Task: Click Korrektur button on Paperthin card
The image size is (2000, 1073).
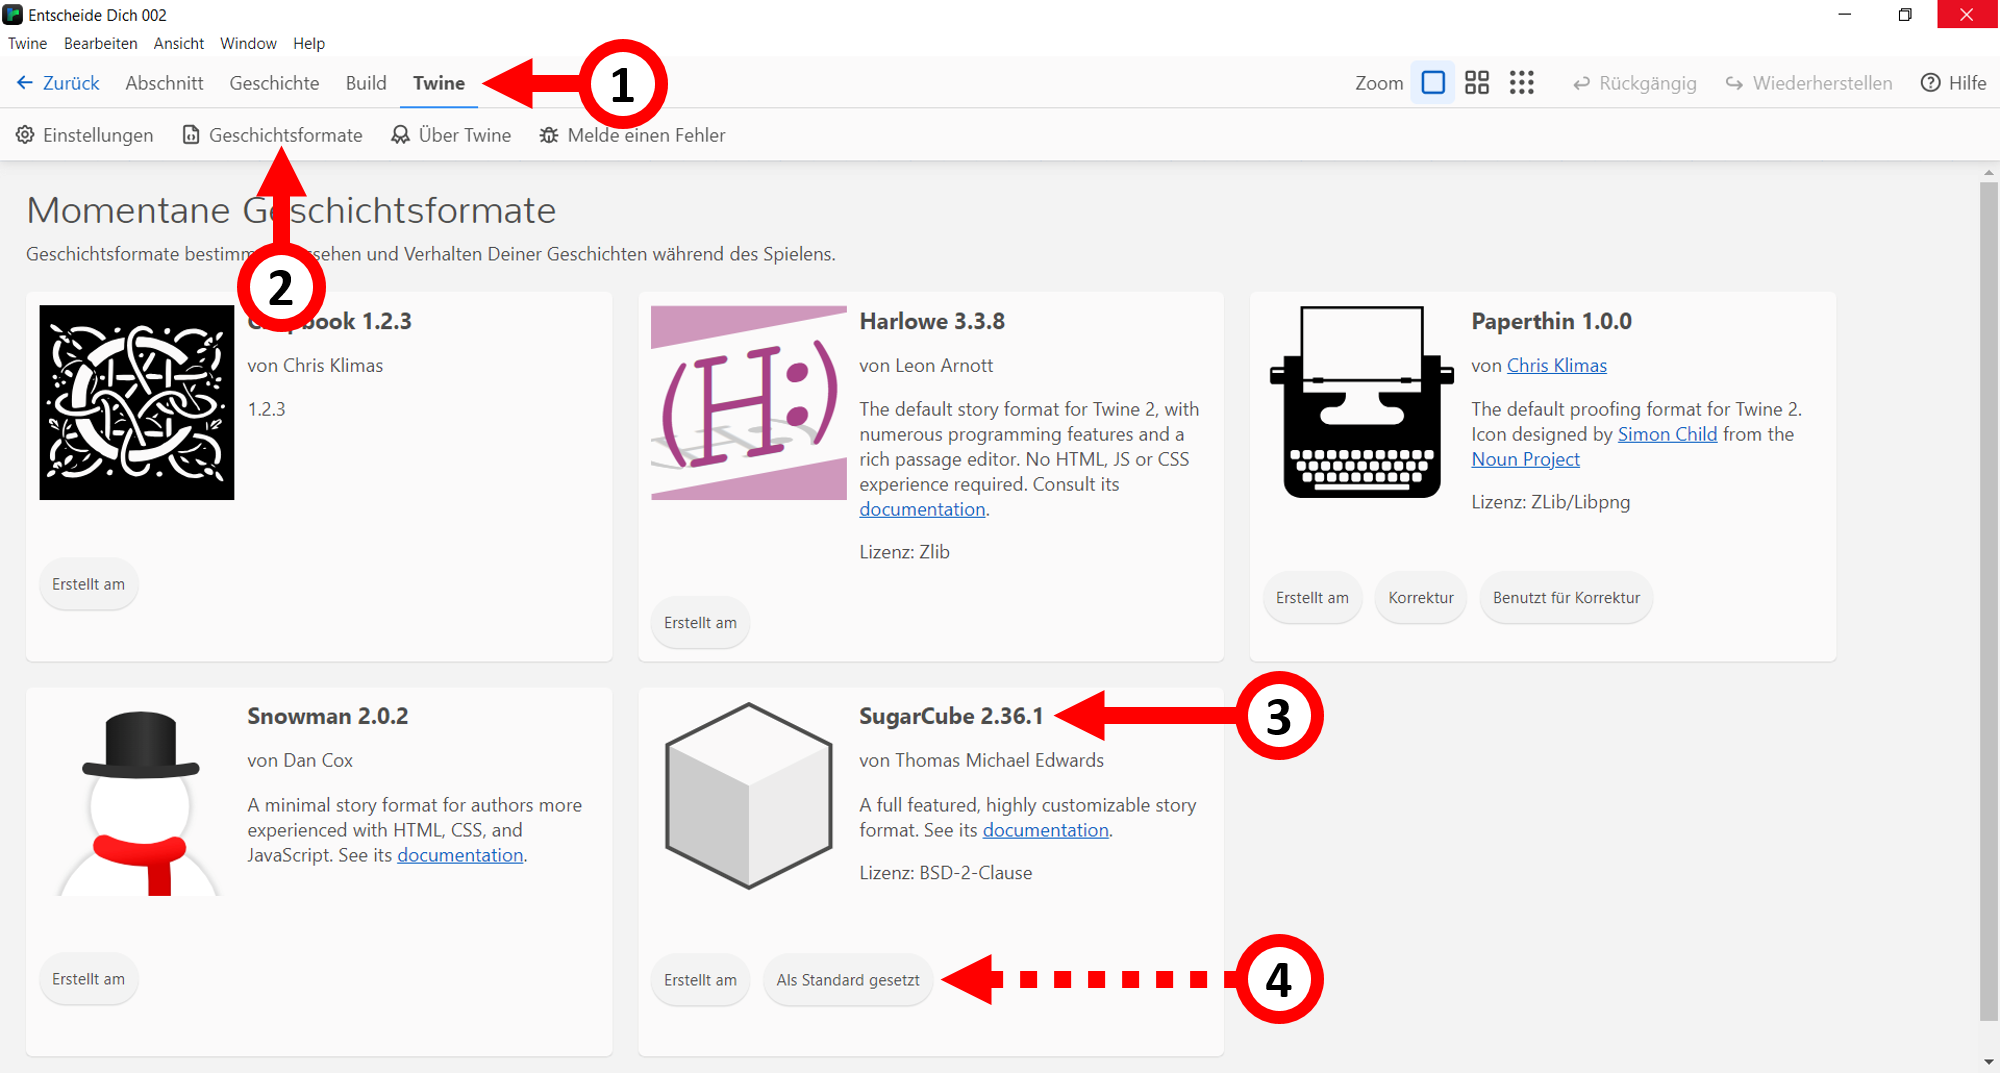Action: pos(1421,598)
